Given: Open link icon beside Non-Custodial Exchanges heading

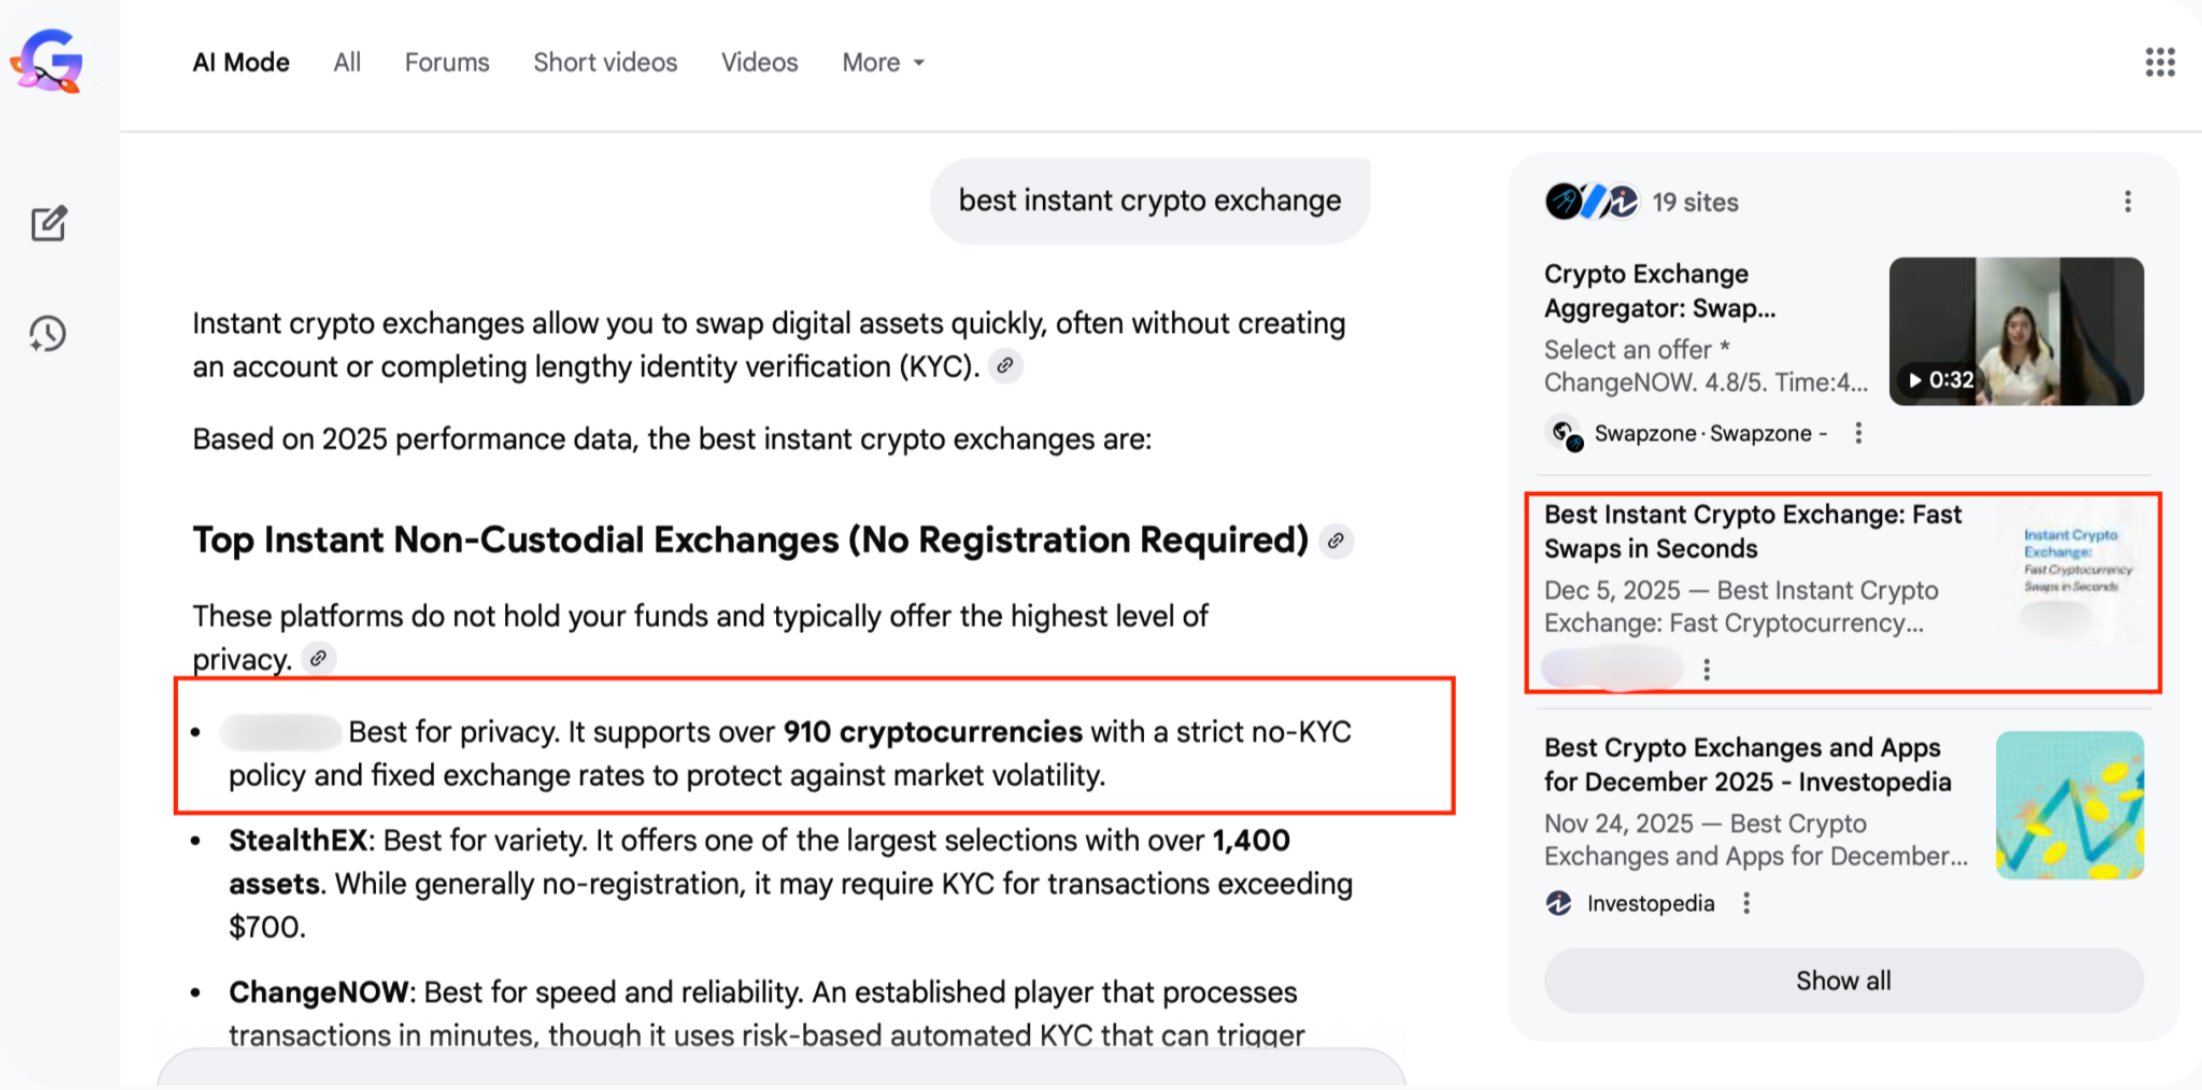Looking at the screenshot, I should (x=1336, y=541).
